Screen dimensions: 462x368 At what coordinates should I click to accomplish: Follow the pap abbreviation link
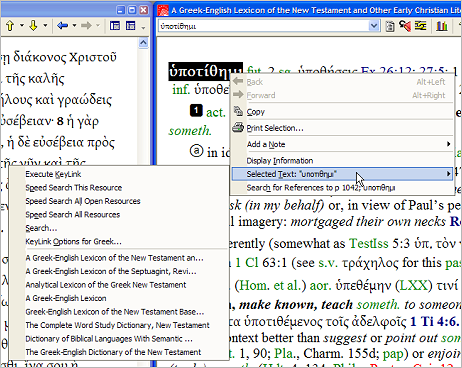(392, 354)
